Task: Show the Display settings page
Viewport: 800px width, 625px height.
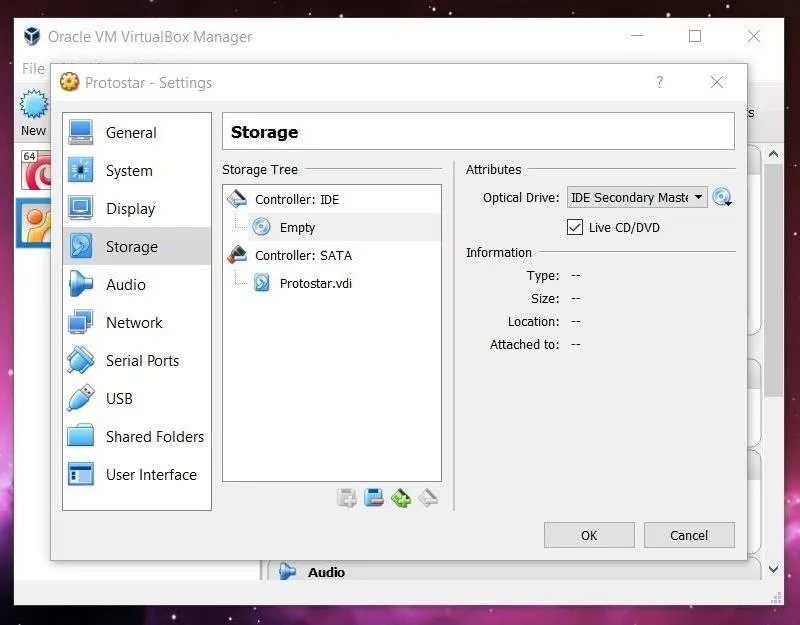Action: [137, 209]
